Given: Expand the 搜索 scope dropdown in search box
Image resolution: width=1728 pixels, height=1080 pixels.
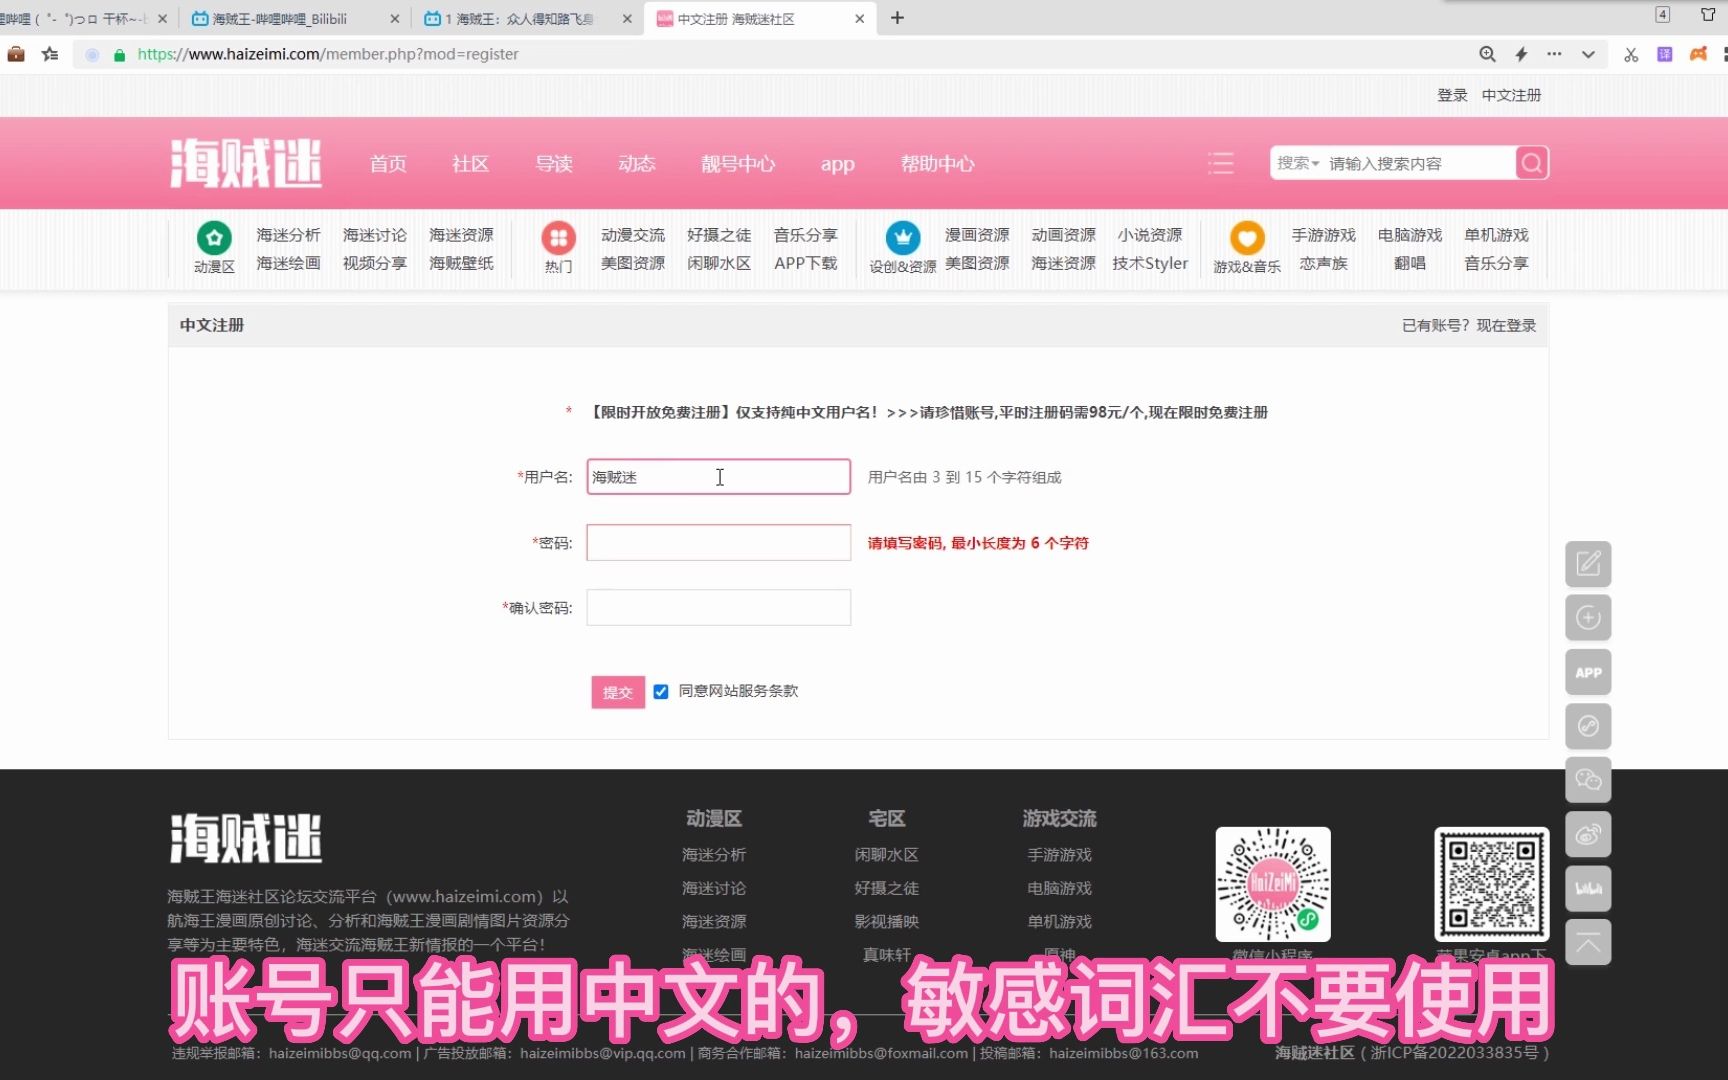Looking at the screenshot, I should pos(1298,163).
